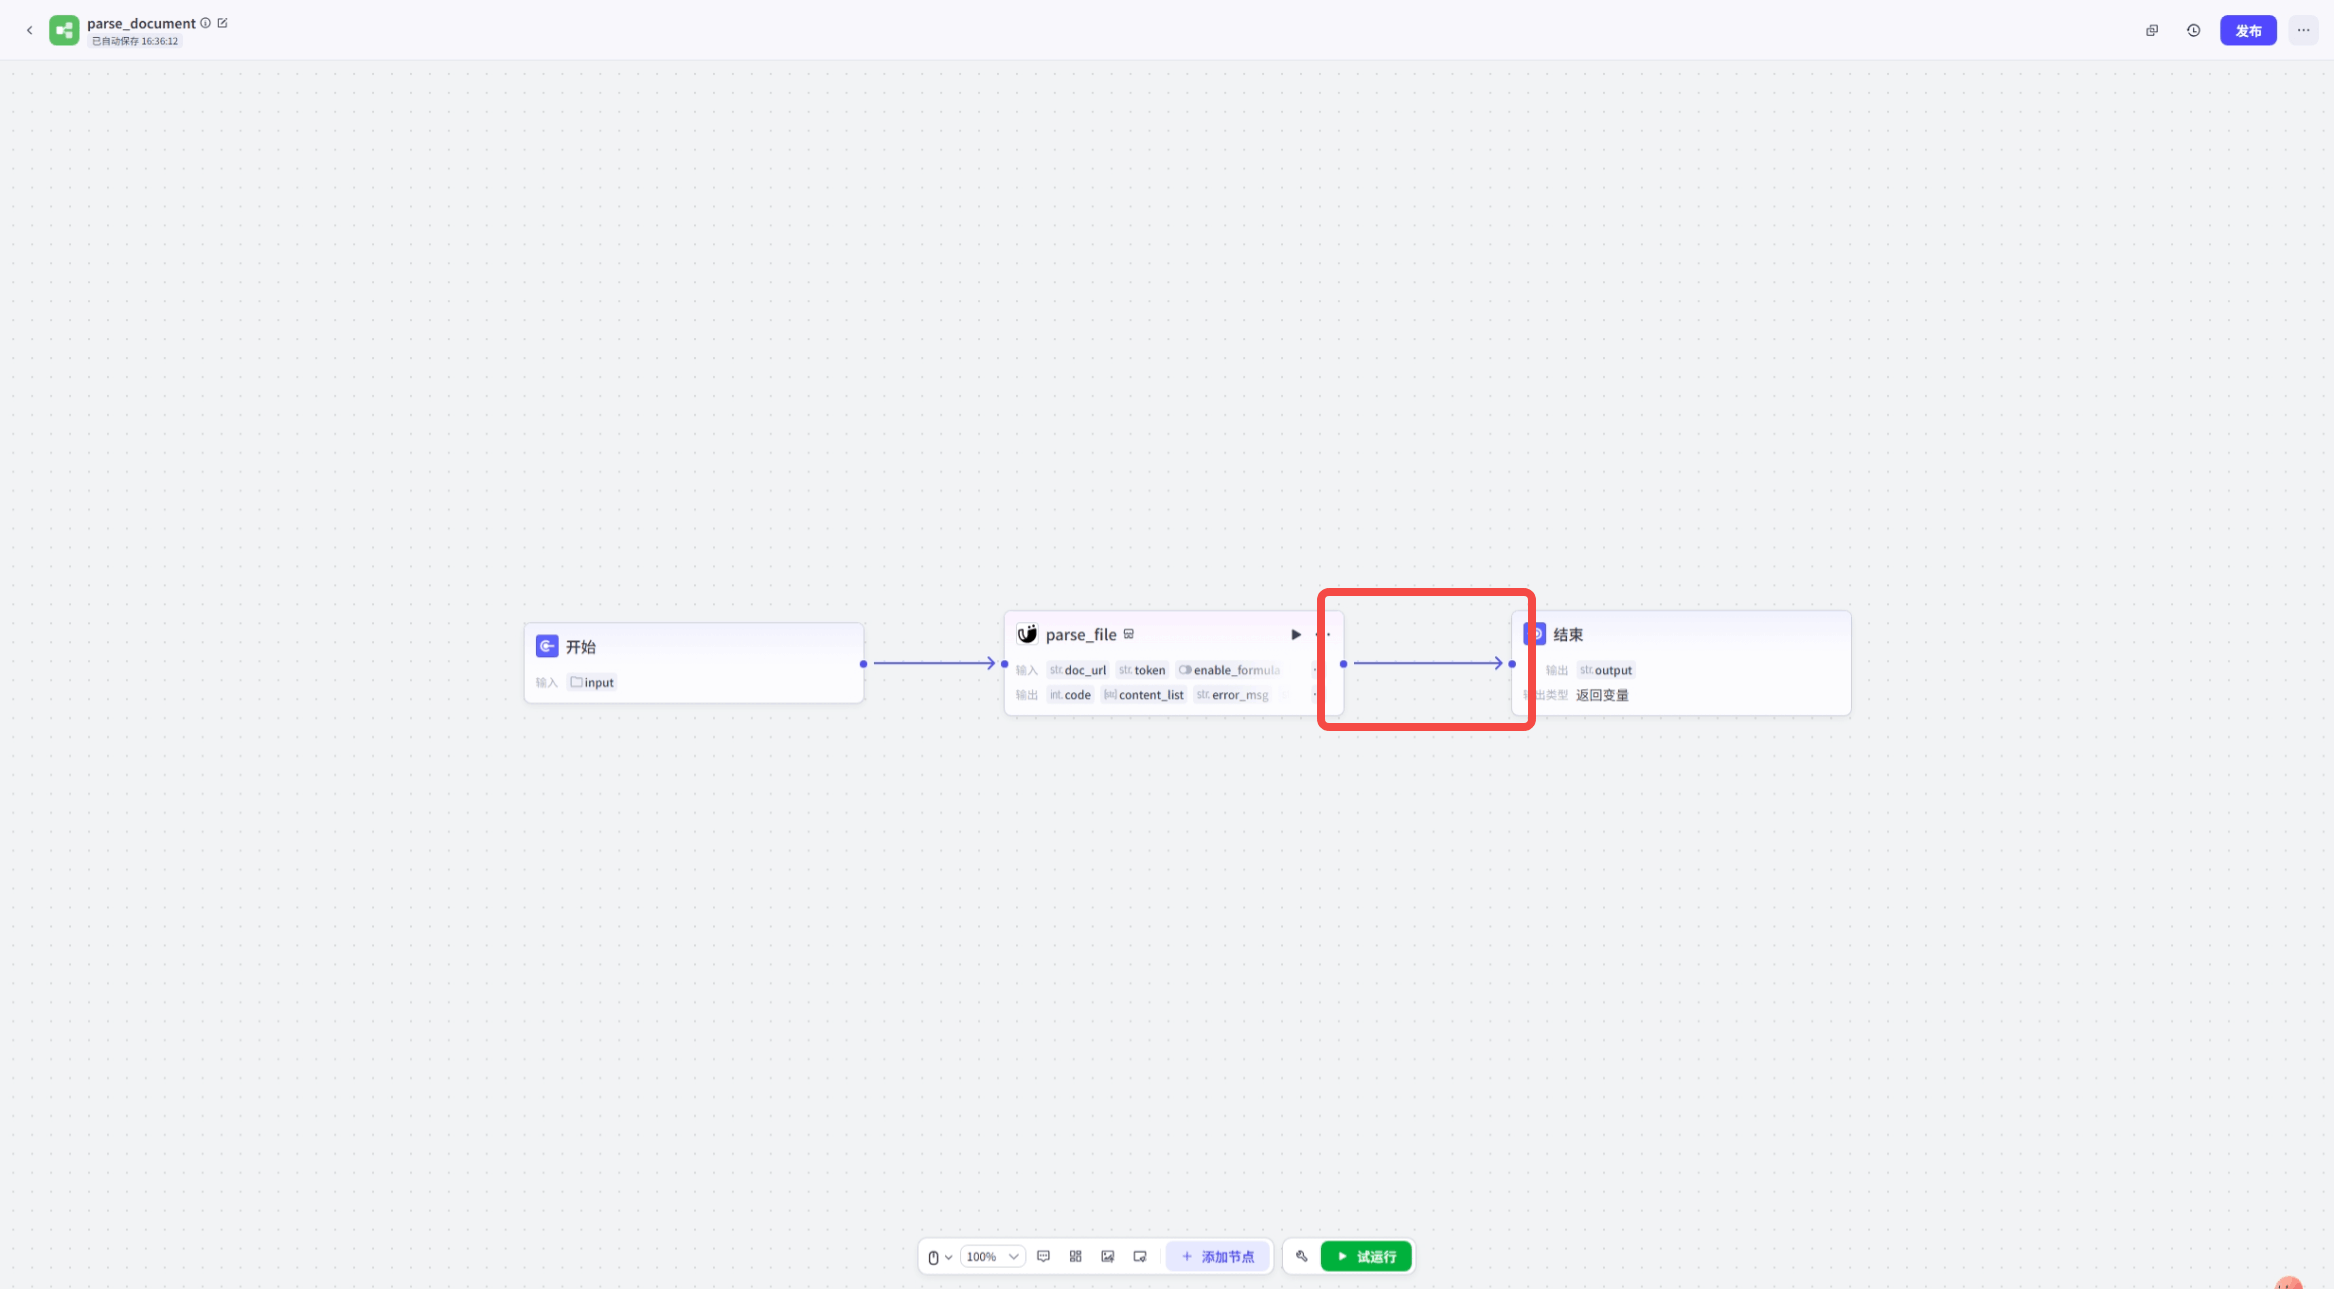Open the version history clock icon
The image size is (2334, 1289).
click(x=2193, y=30)
